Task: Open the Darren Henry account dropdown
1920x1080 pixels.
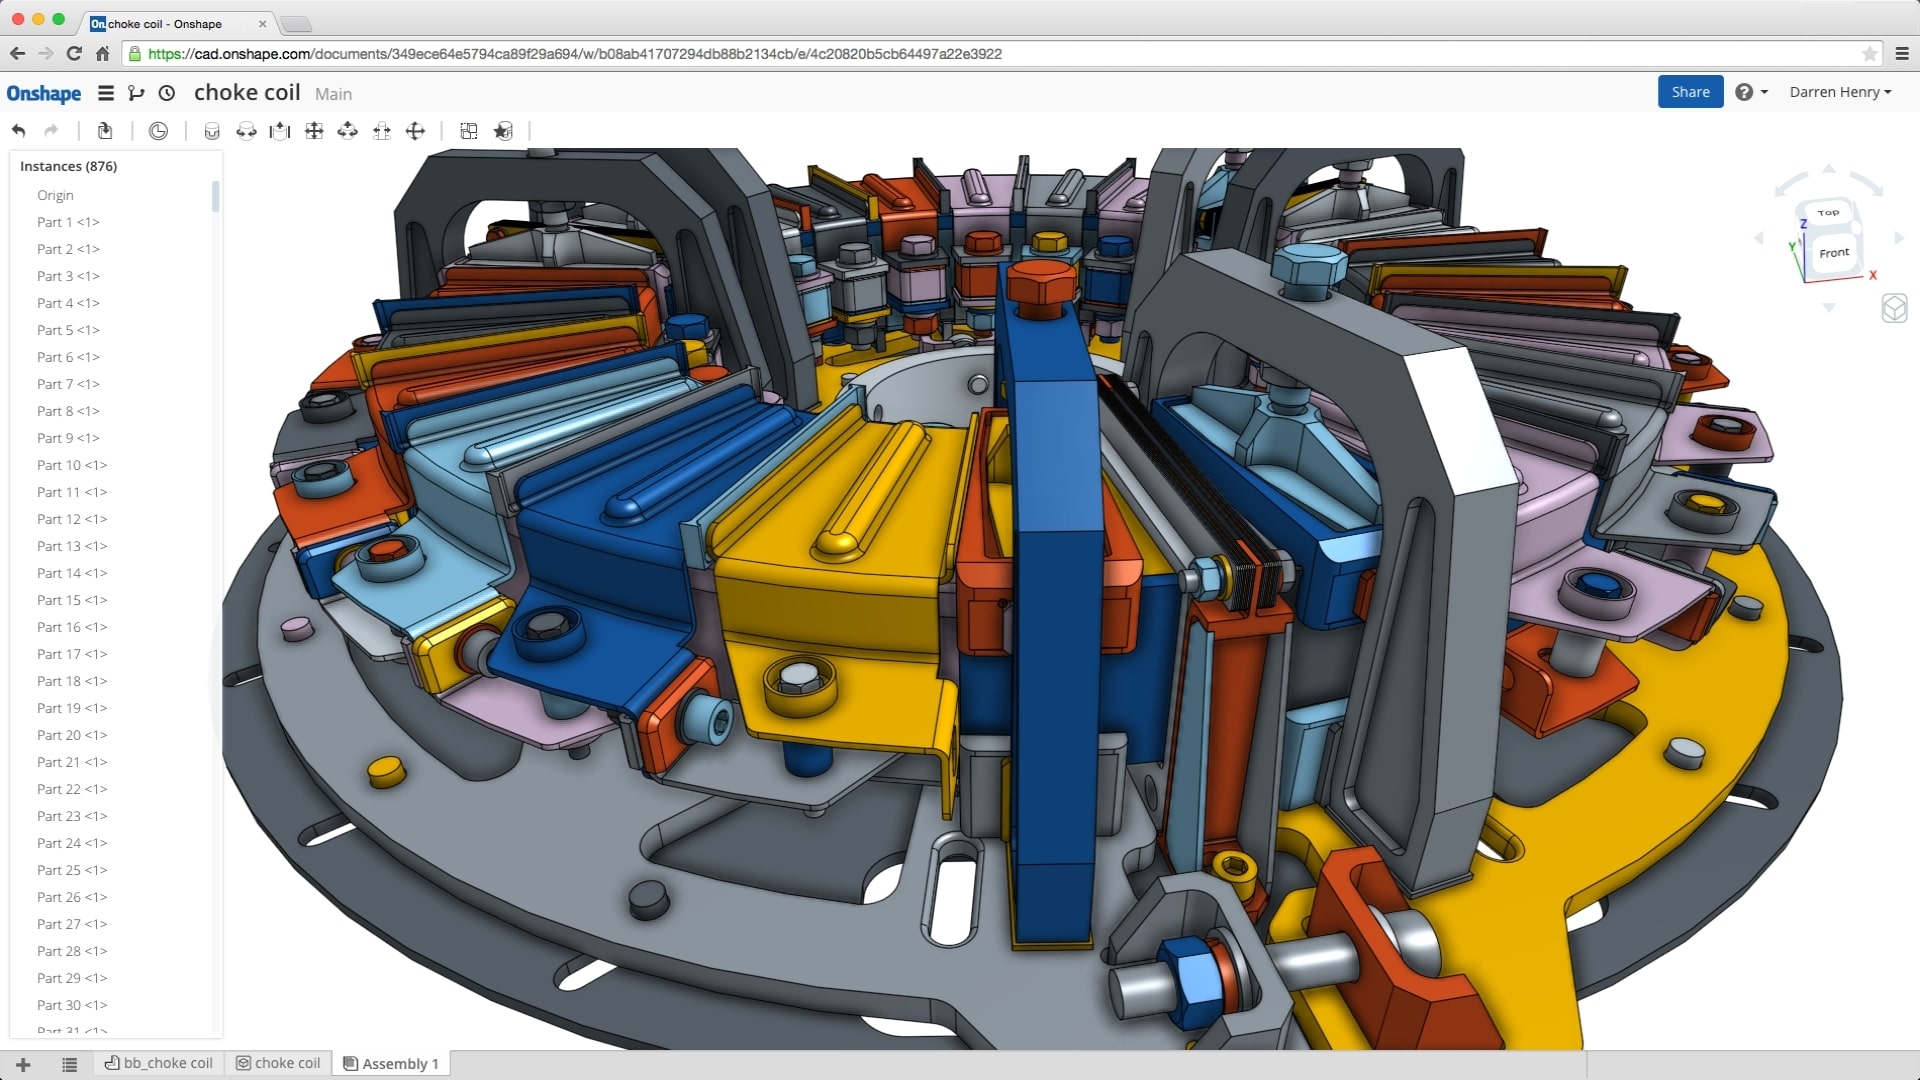Action: click(x=1840, y=91)
